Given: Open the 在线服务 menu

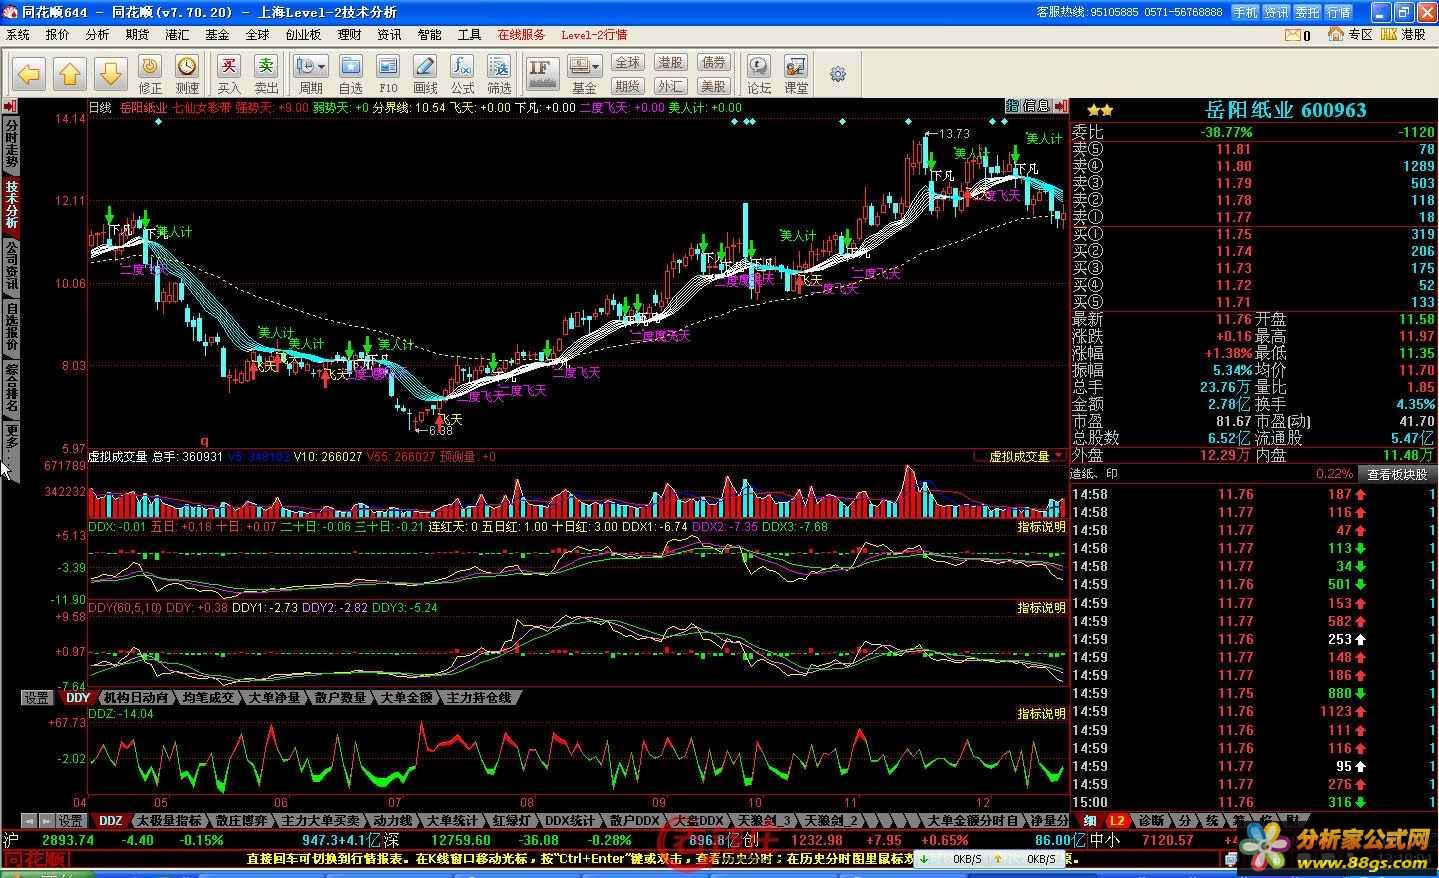Looking at the screenshot, I should (522, 35).
